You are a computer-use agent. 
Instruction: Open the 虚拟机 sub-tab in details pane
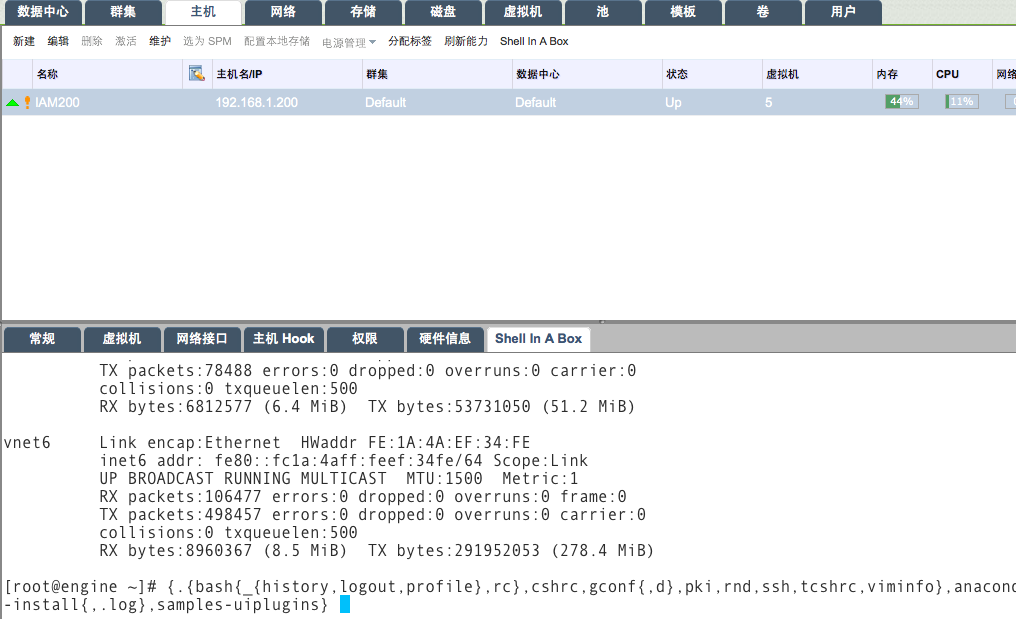tap(122, 339)
